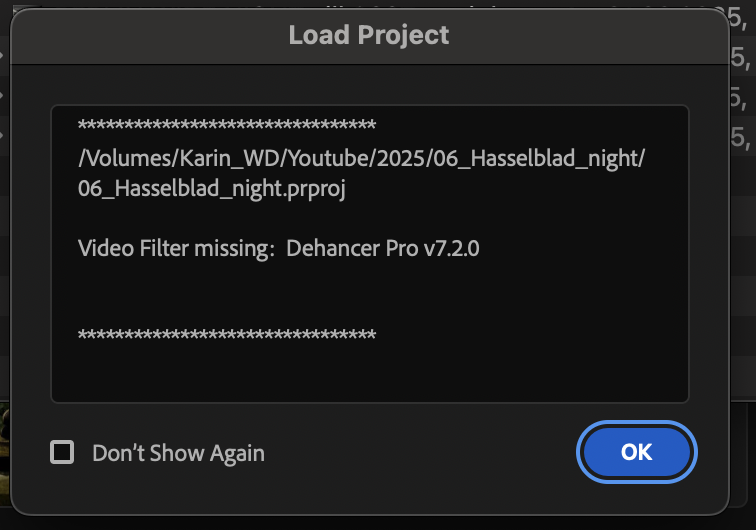Click the /Volumes prefix of the path

pyautogui.click(x=112, y=161)
